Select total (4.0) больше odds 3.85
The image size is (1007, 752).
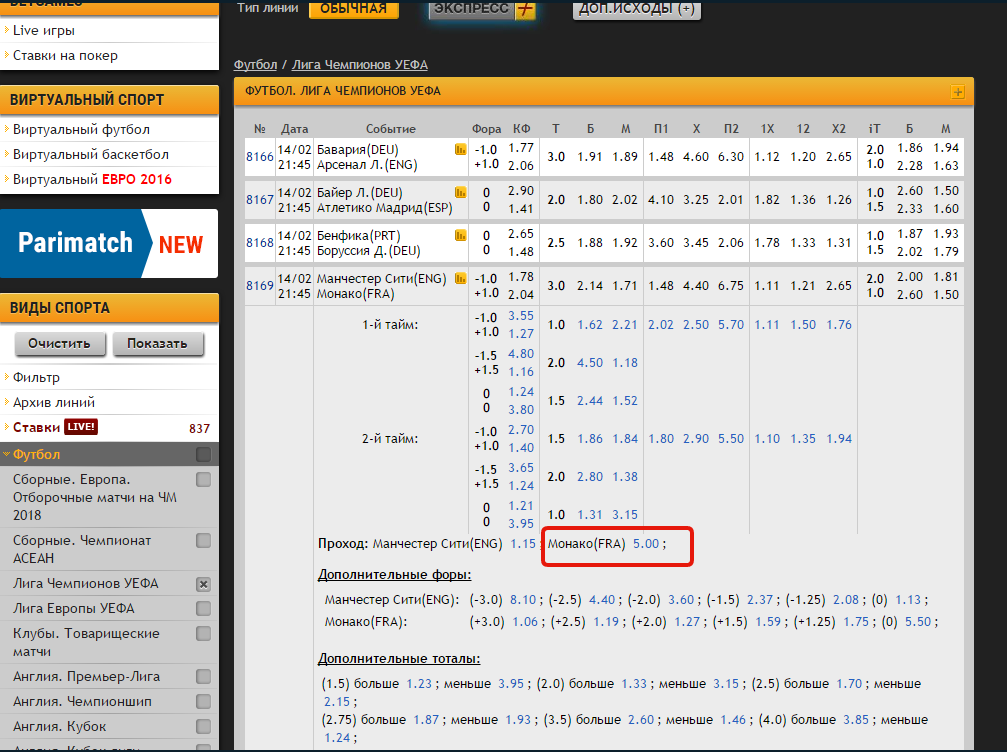pos(855,720)
